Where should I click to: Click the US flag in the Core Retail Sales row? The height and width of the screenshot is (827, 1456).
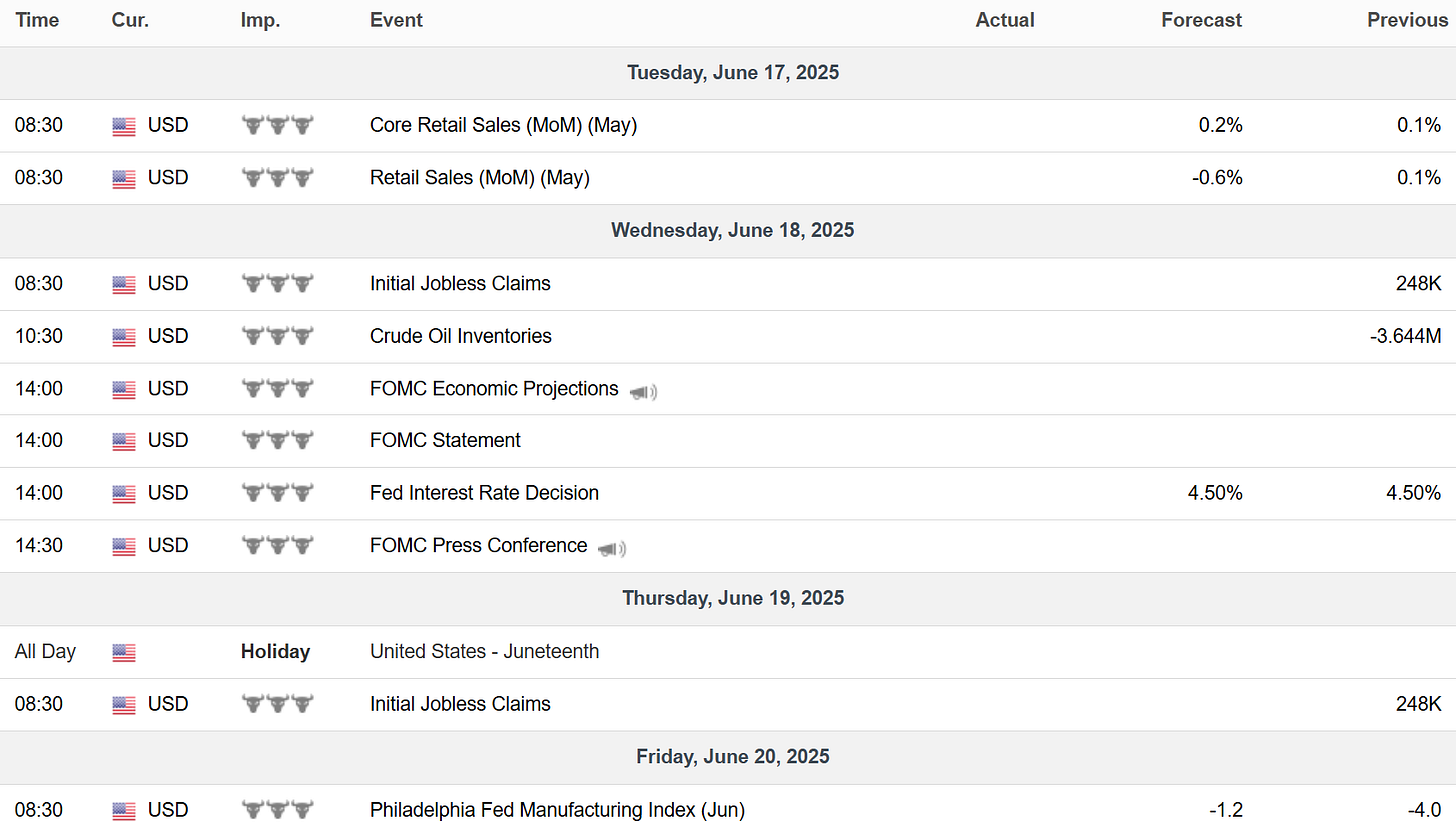click(124, 126)
